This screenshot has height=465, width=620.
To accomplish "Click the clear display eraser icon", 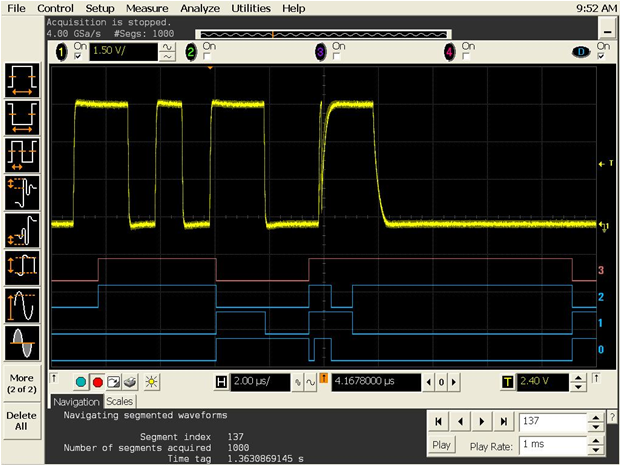I will [130, 382].
